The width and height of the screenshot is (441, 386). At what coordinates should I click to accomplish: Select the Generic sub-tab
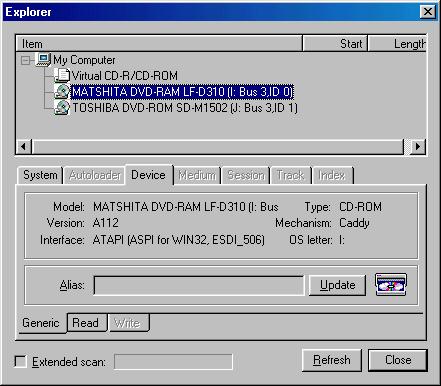click(41, 323)
